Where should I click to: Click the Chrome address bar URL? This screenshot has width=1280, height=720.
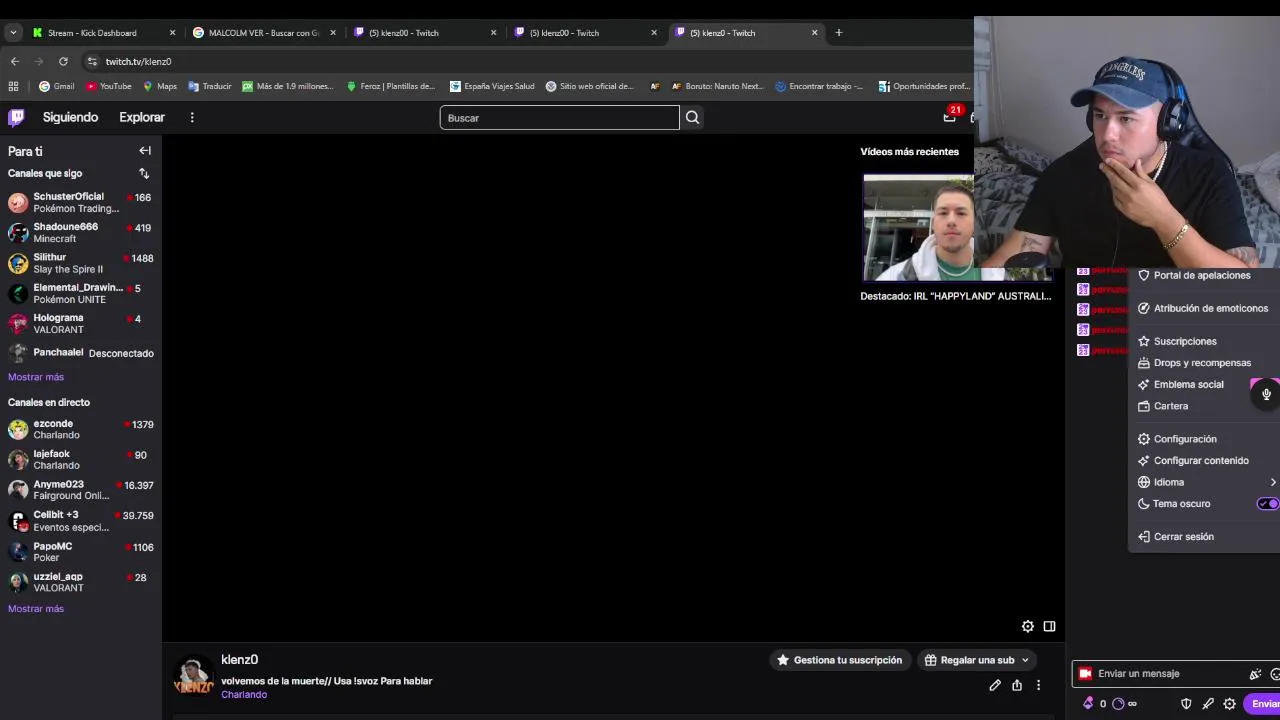click(x=139, y=61)
